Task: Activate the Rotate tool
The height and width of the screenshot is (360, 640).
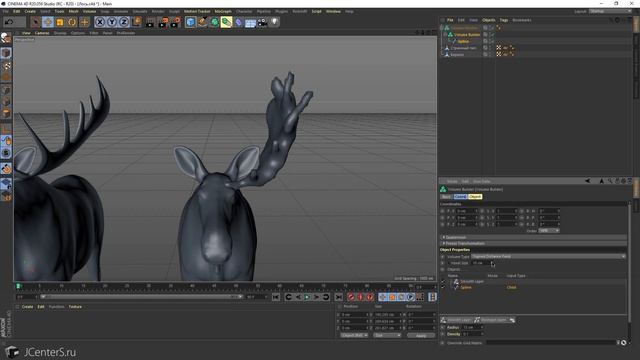Action: click(x=72, y=22)
